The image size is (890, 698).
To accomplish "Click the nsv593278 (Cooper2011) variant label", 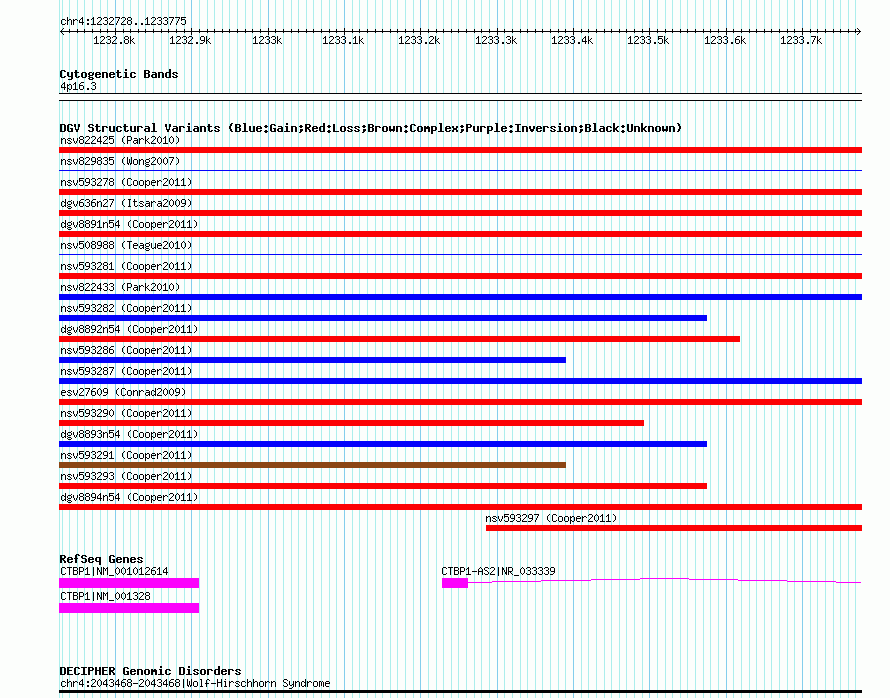I will [126, 182].
